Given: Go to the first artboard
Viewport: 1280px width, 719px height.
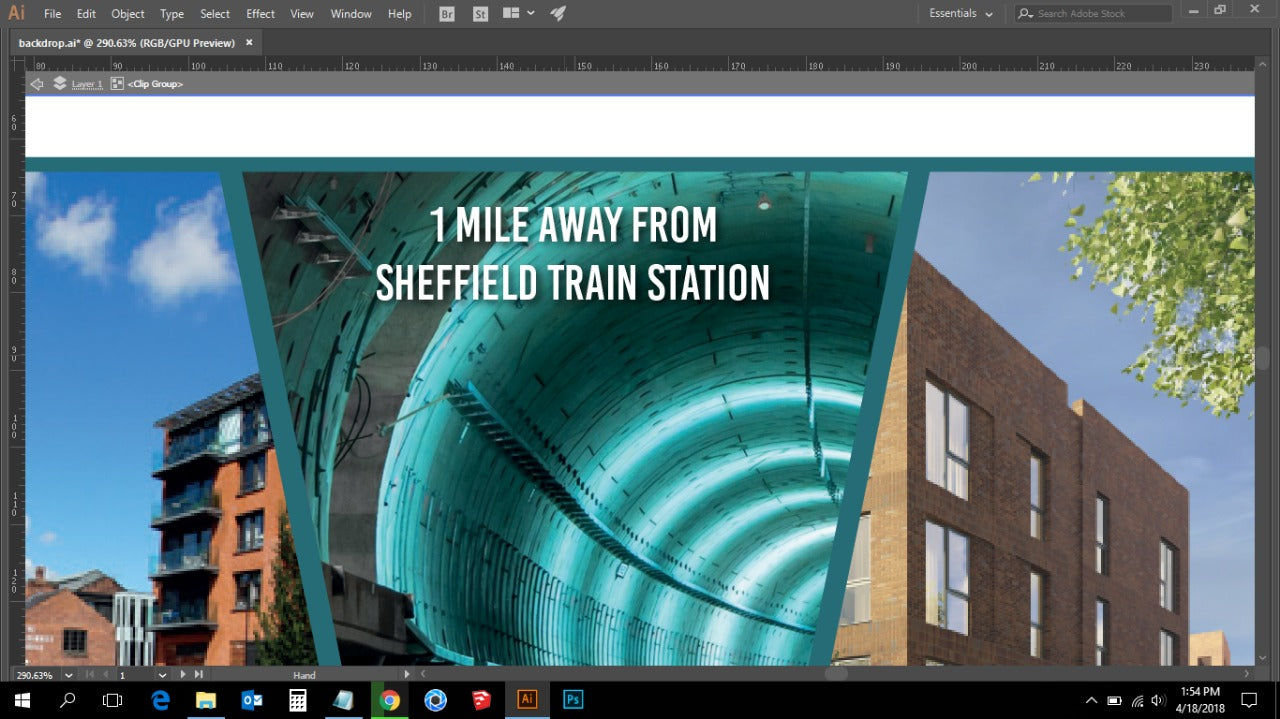Looking at the screenshot, I should click(91, 675).
